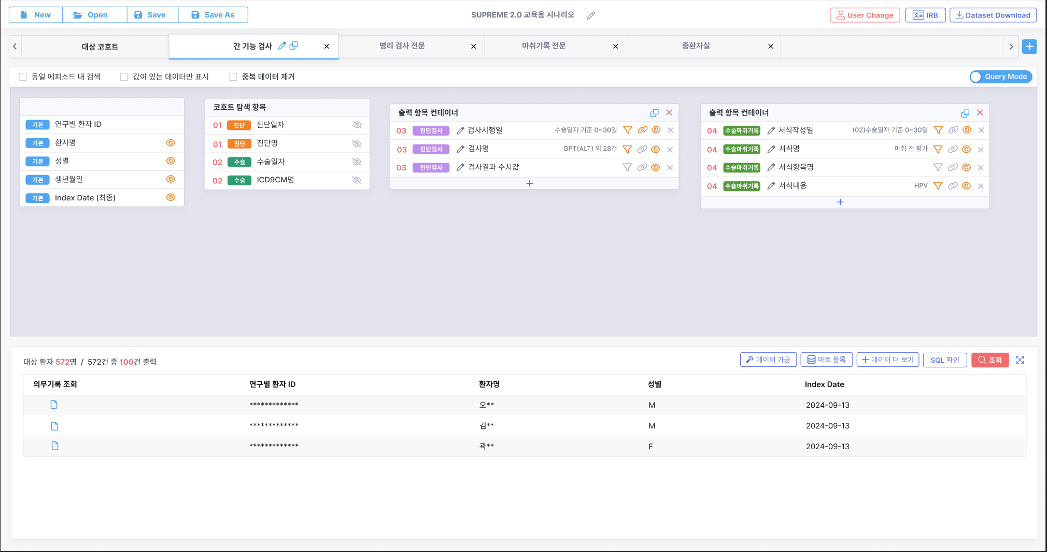Check the 중복 데이터 제거 option
1048x552 pixels.
233,77
